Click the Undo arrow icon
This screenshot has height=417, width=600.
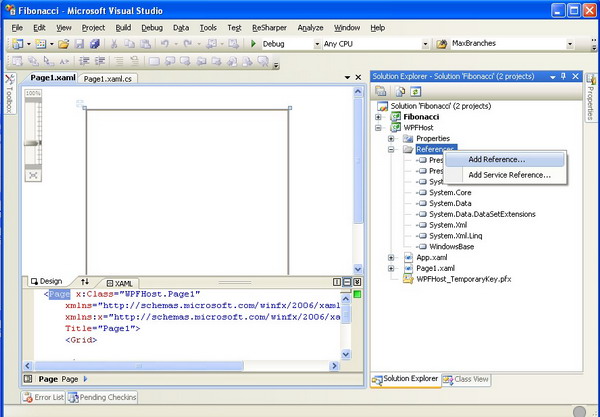[165, 44]
